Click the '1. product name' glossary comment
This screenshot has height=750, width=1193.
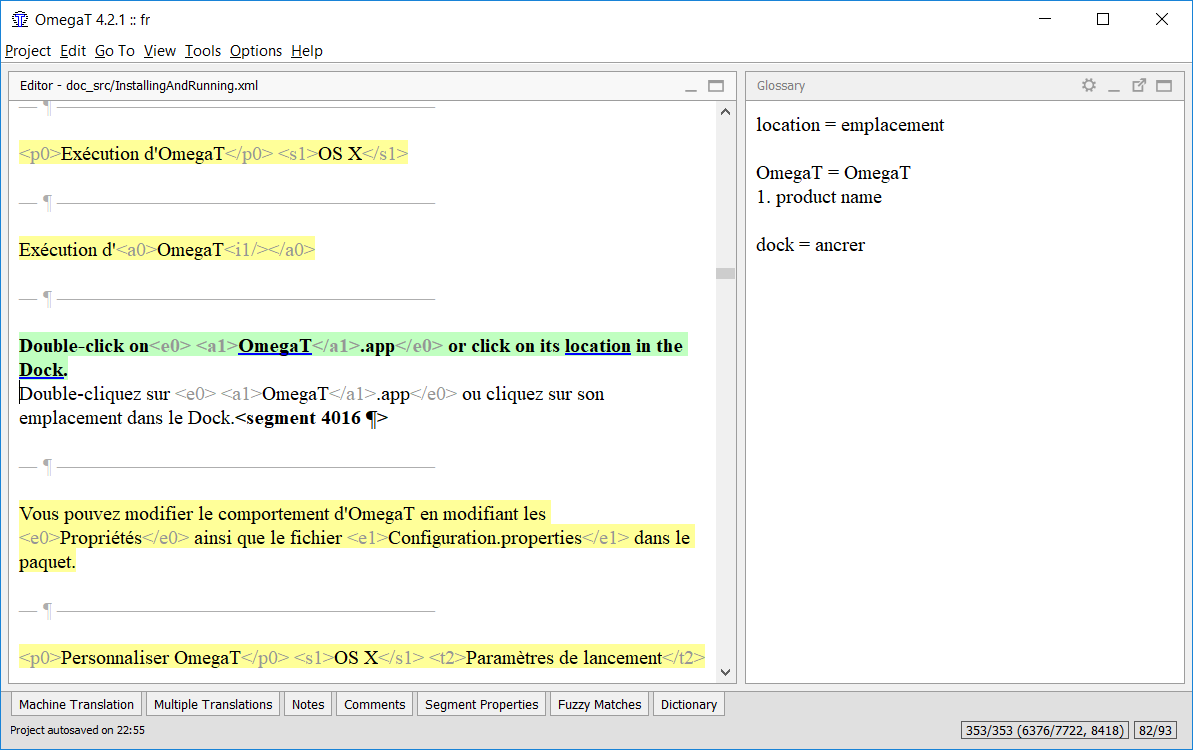click(819, 197)
